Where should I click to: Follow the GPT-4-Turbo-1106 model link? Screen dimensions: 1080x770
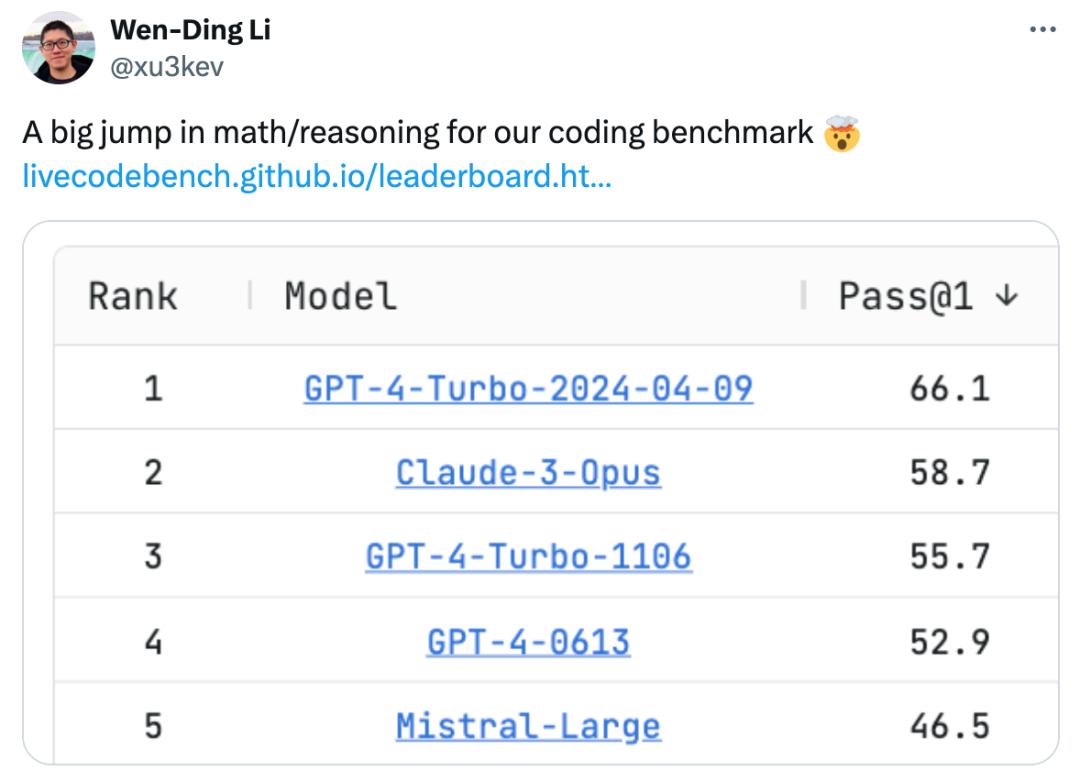pos(528,556)
